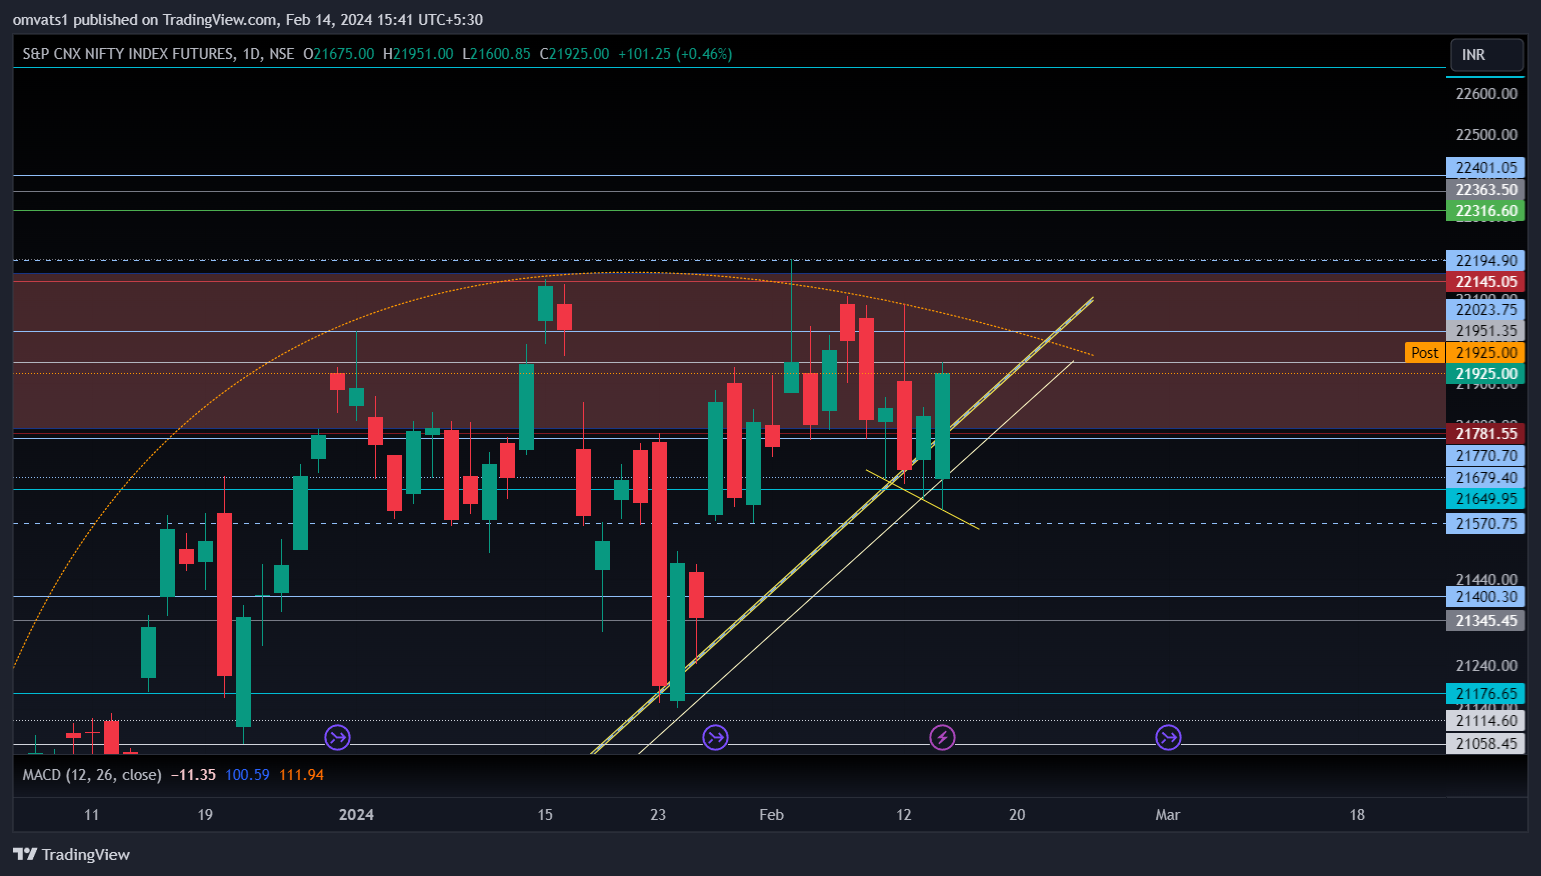Click the 21400.30 price level tag

pos(1485,597)
